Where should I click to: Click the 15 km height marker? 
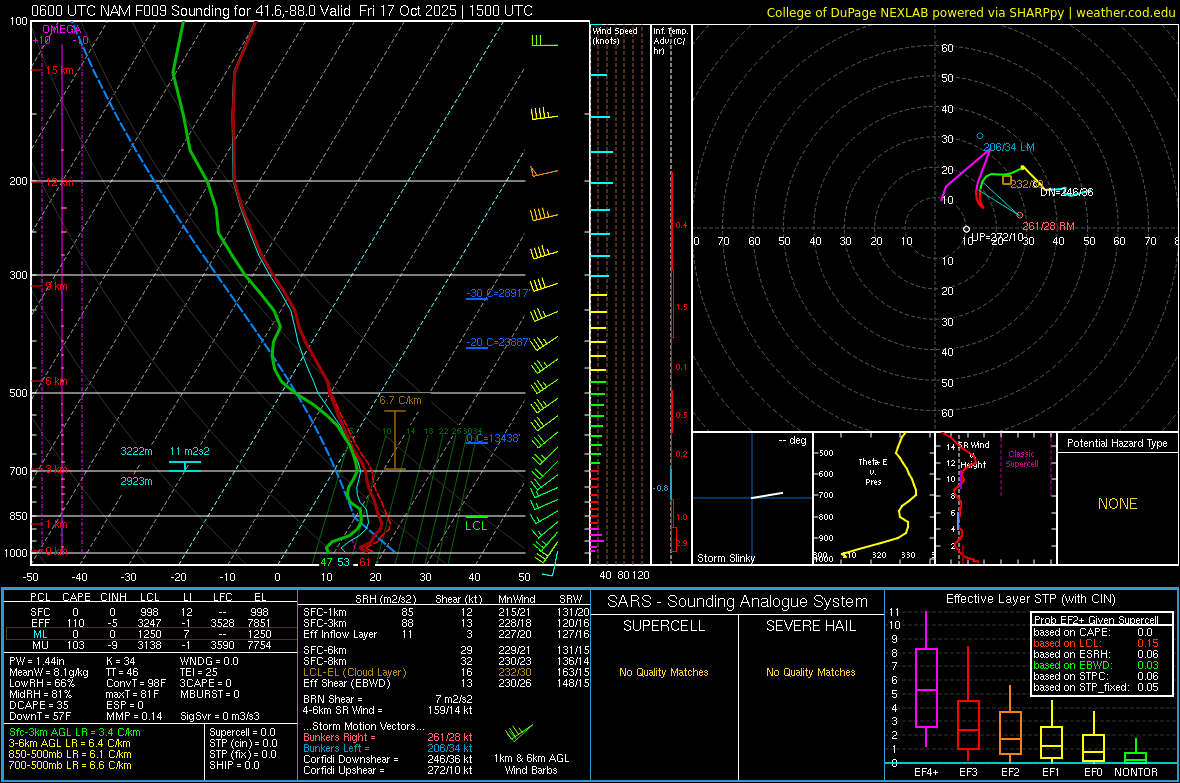pos(59,70)
